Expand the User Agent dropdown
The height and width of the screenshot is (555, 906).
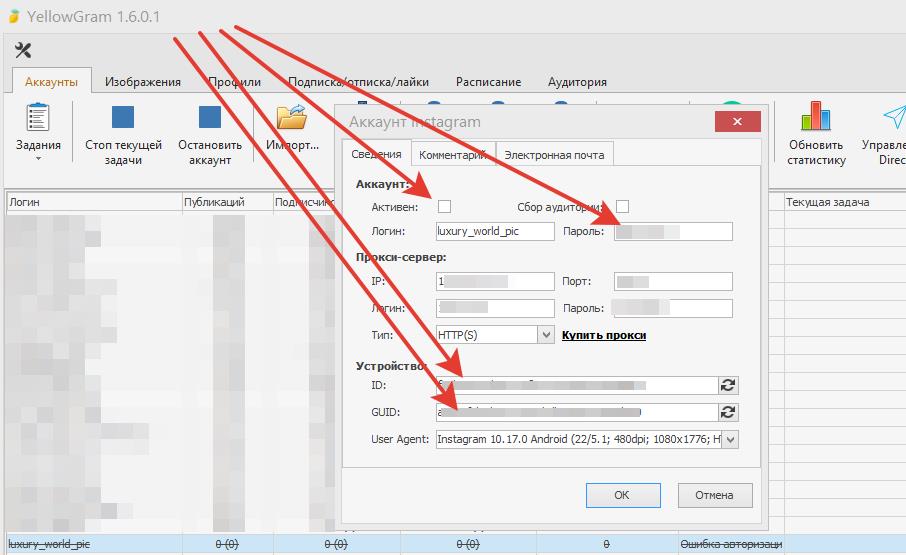(x=730, y=439)
